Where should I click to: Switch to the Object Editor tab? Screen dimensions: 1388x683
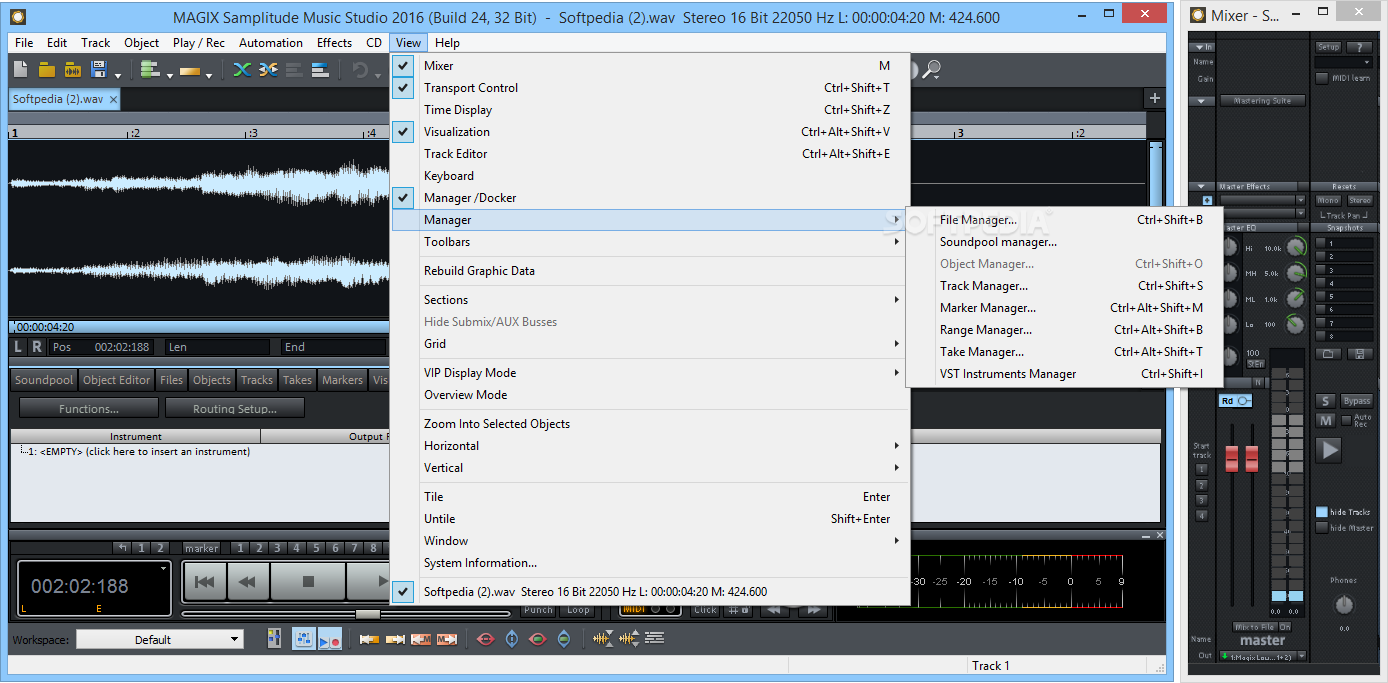117,380
